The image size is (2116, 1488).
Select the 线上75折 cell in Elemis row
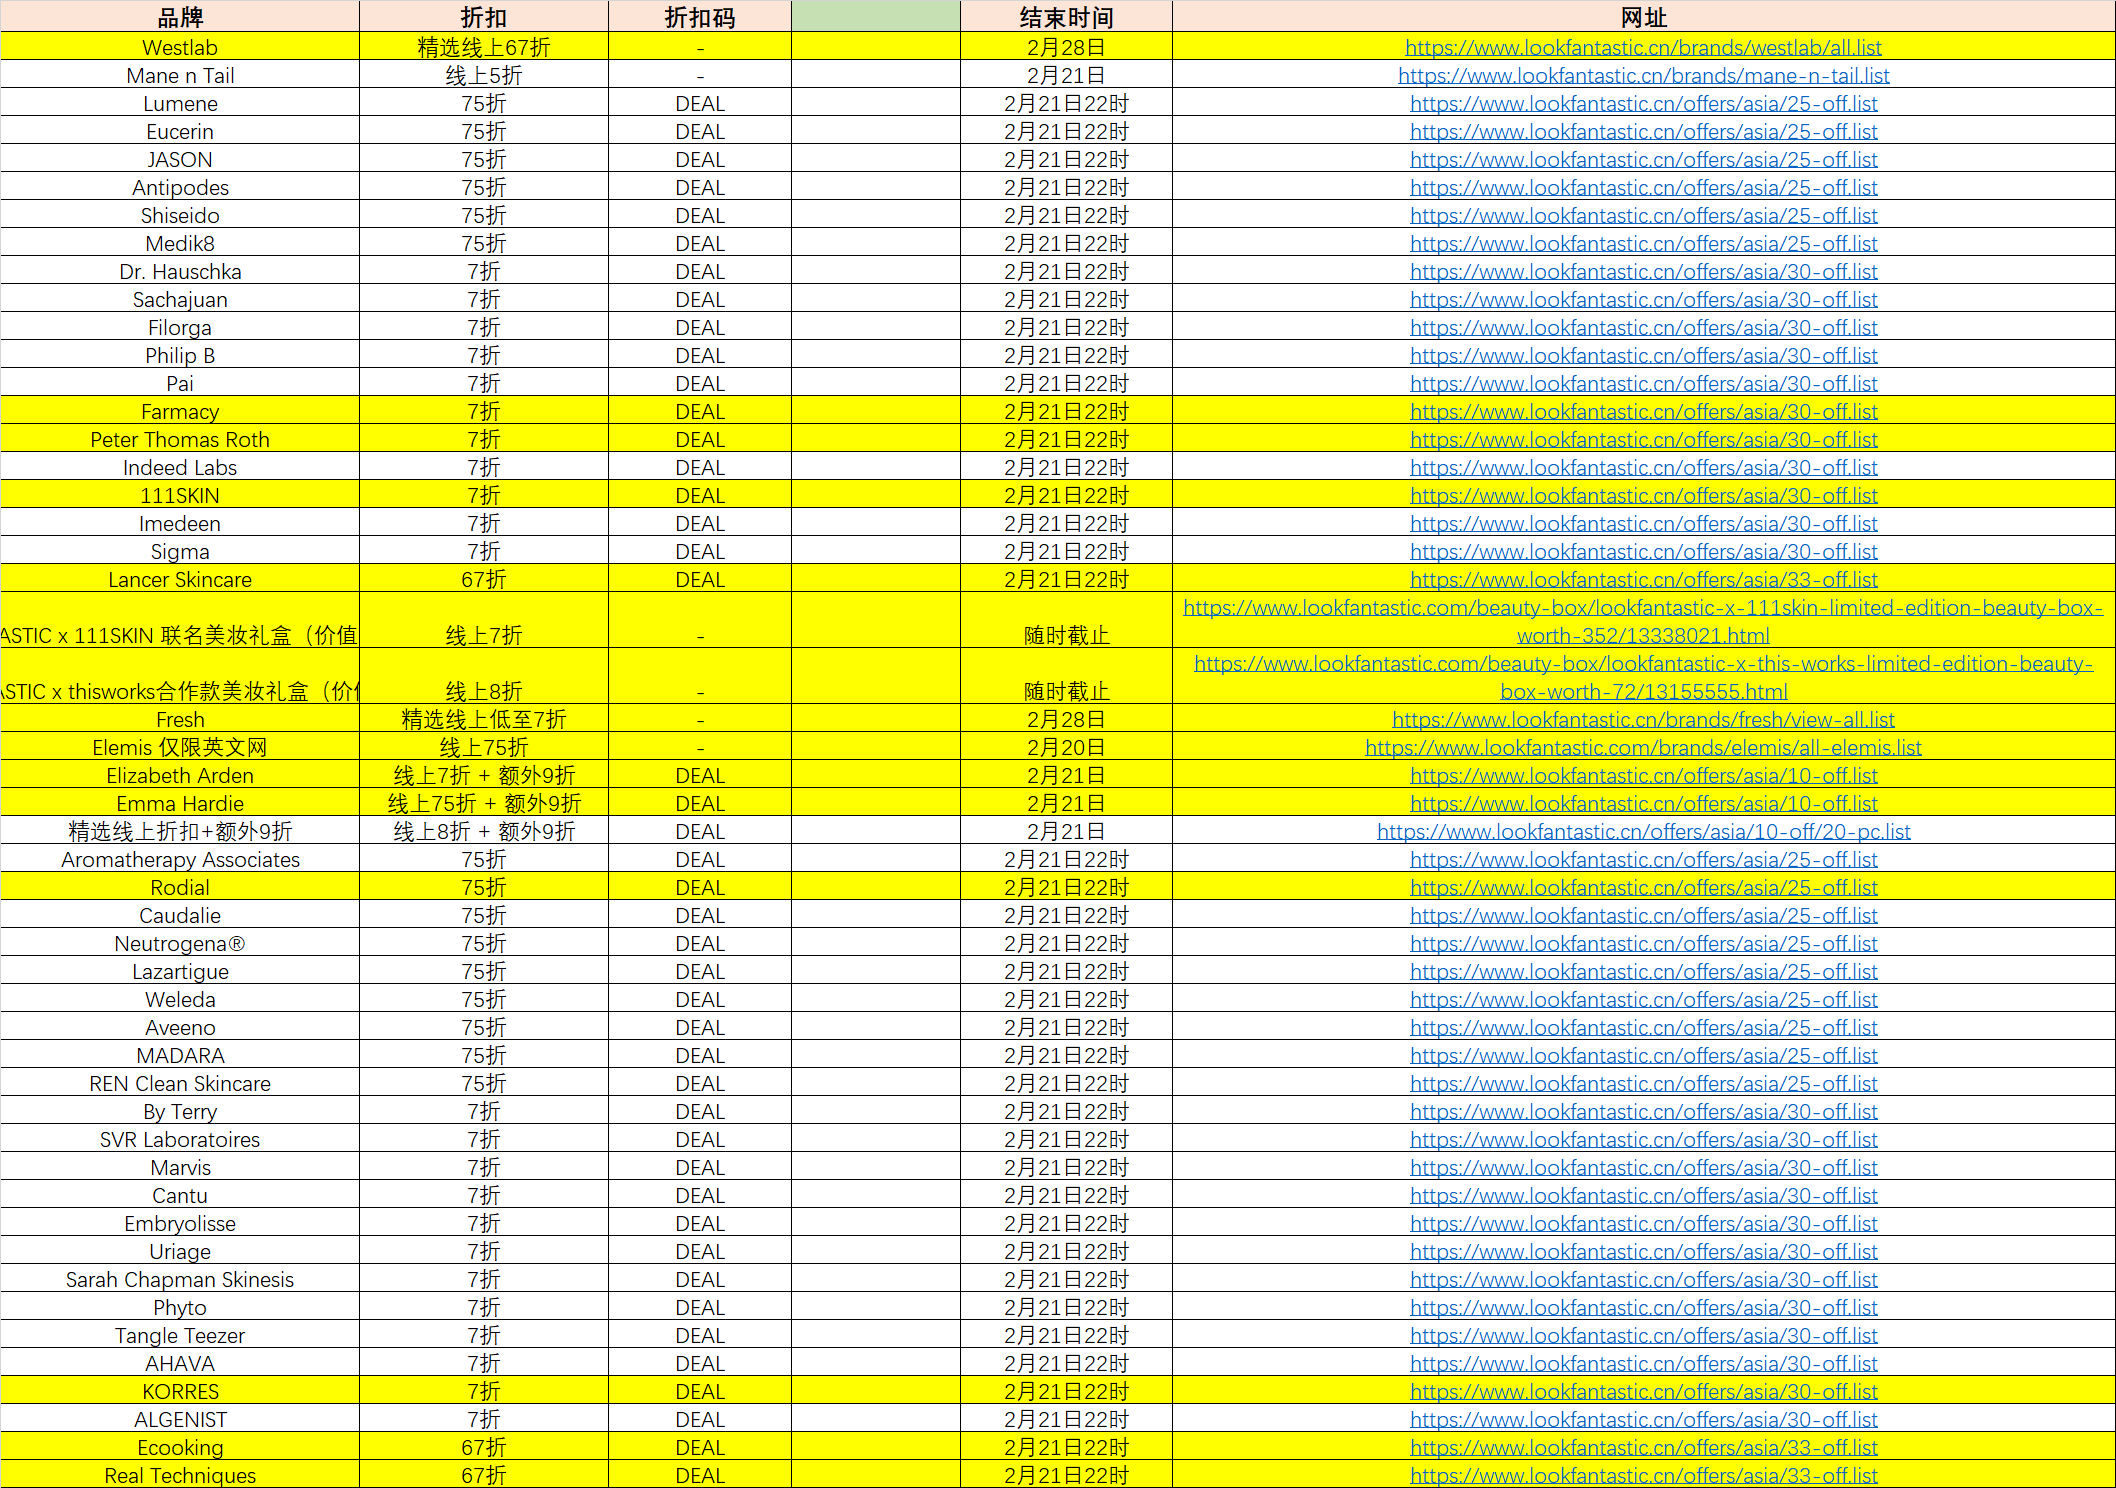pos(484,747)
